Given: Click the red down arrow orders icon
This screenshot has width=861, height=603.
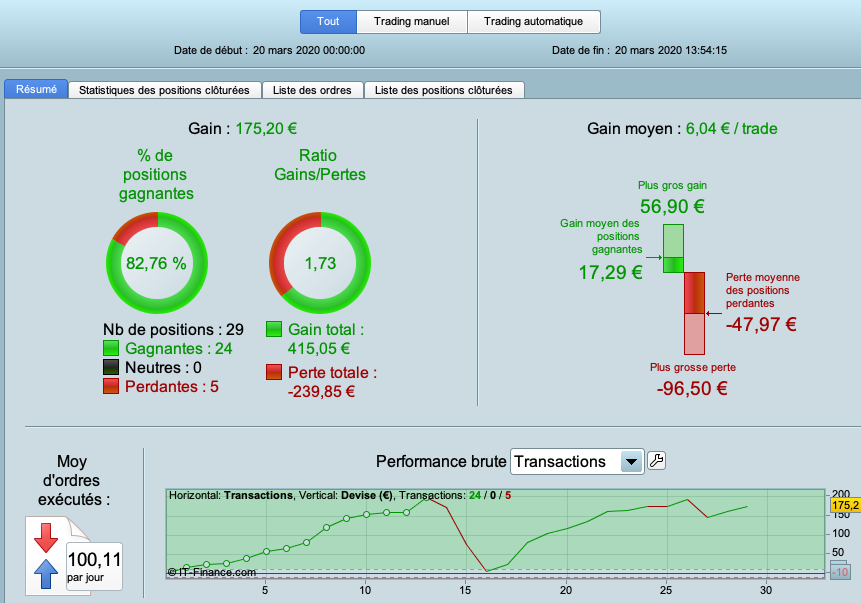Looking at the screenshot, I should [46, 537].
